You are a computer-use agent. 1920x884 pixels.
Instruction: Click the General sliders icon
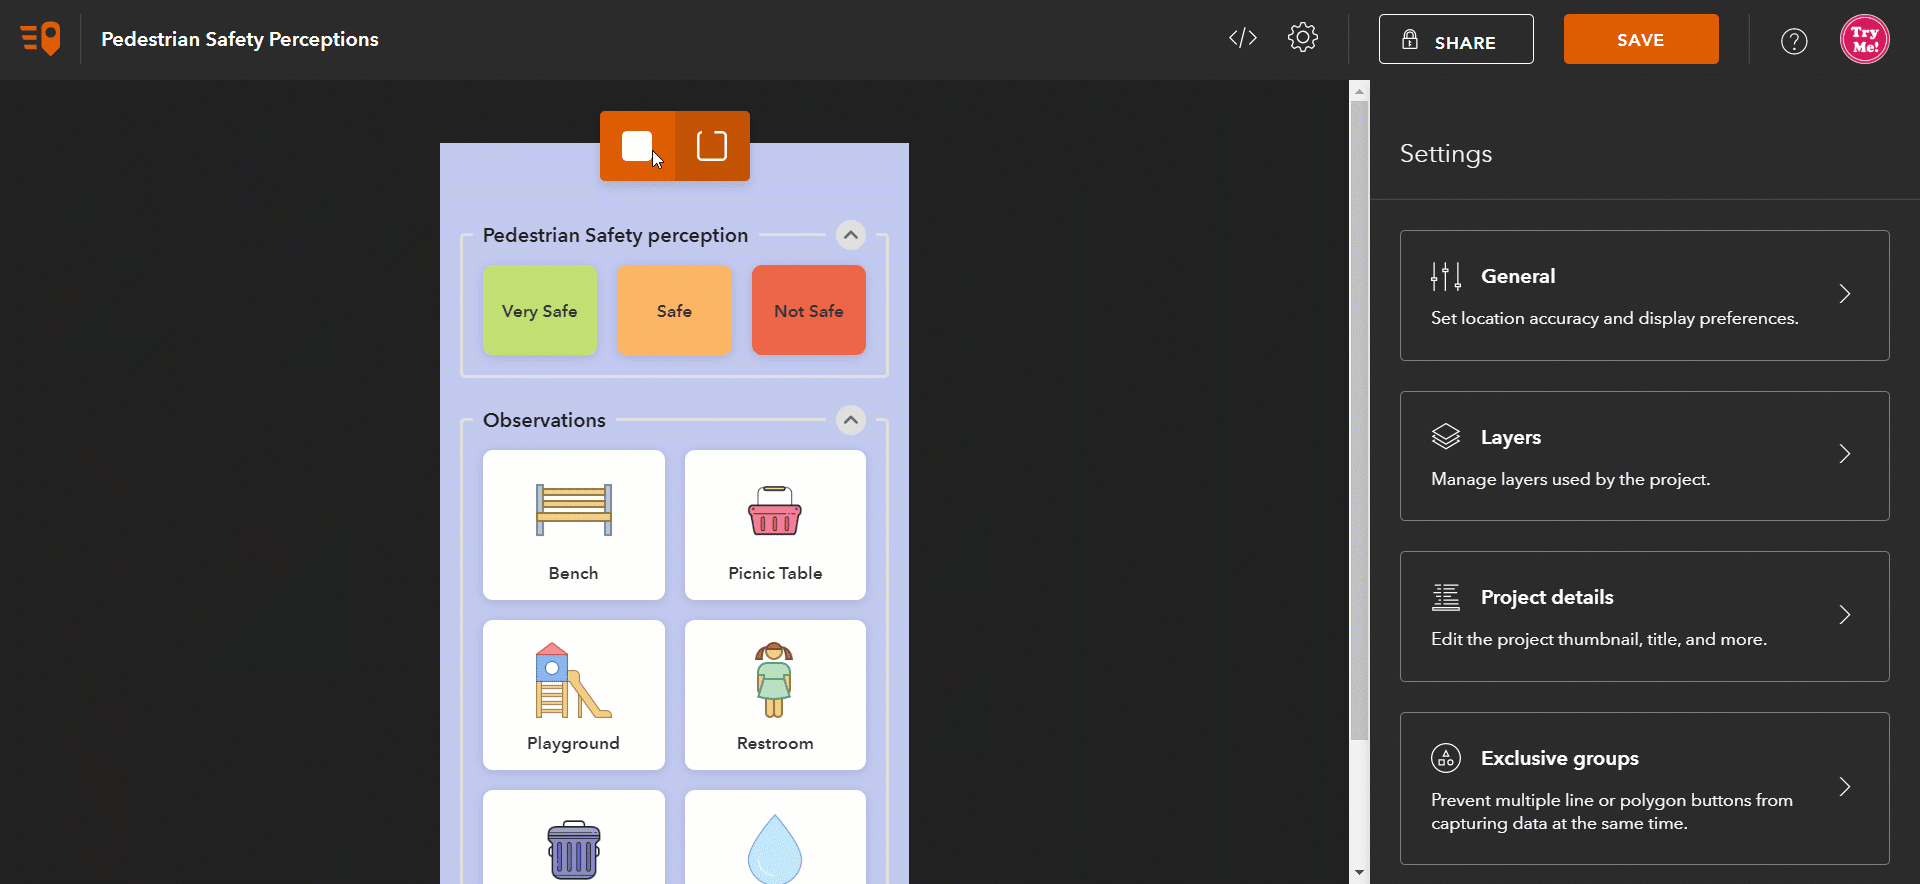click(1446, 276)
